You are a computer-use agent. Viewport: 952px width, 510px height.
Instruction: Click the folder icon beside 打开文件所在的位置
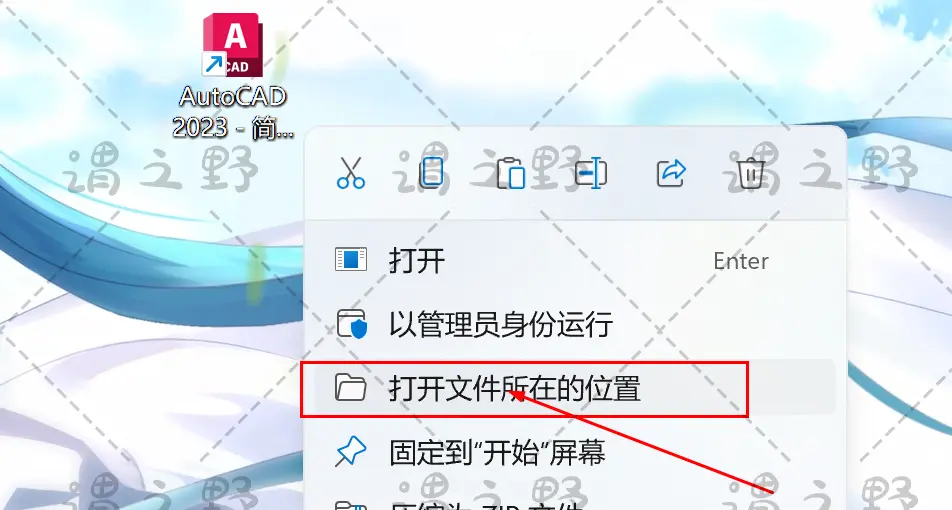pyautogui.click(x=351, y=387)
